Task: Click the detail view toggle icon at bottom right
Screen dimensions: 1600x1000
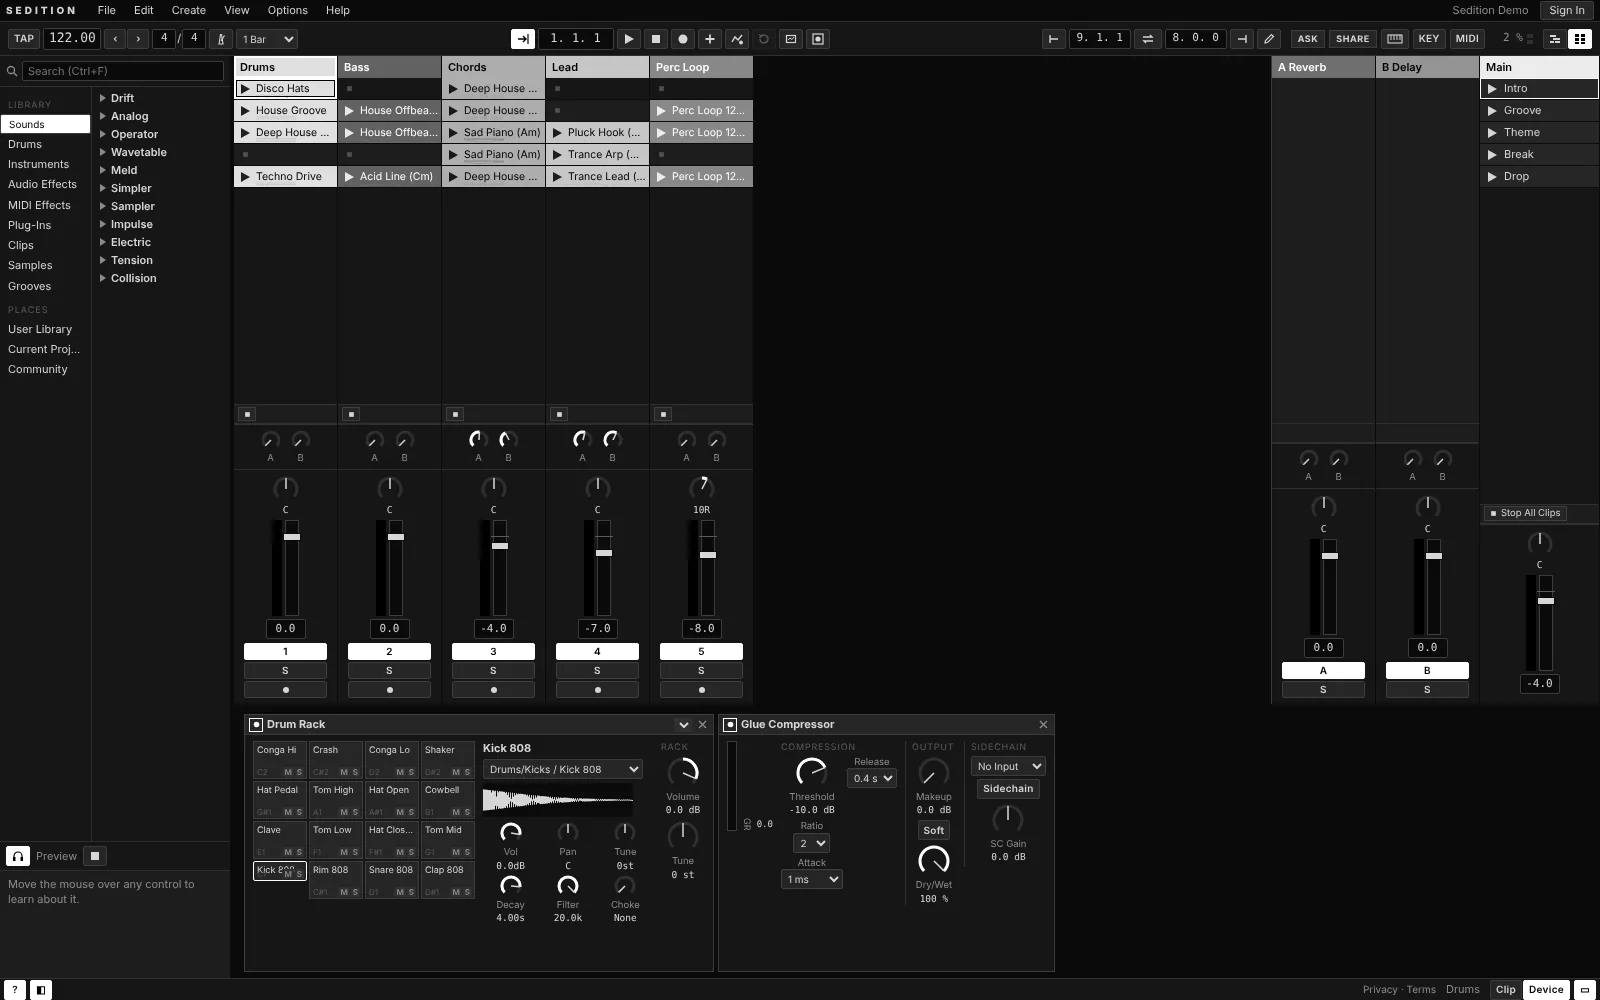Action: (x=1584, y=990)
